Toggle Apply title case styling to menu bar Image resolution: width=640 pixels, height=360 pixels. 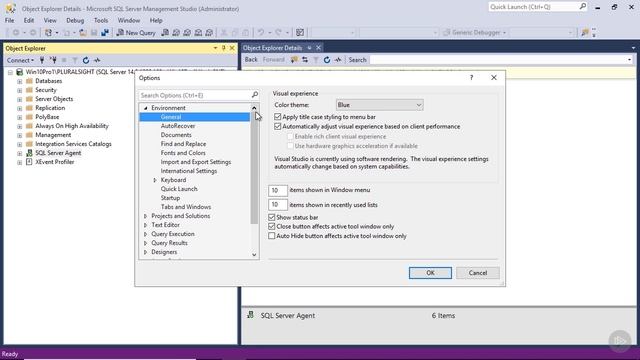(278, 117)
